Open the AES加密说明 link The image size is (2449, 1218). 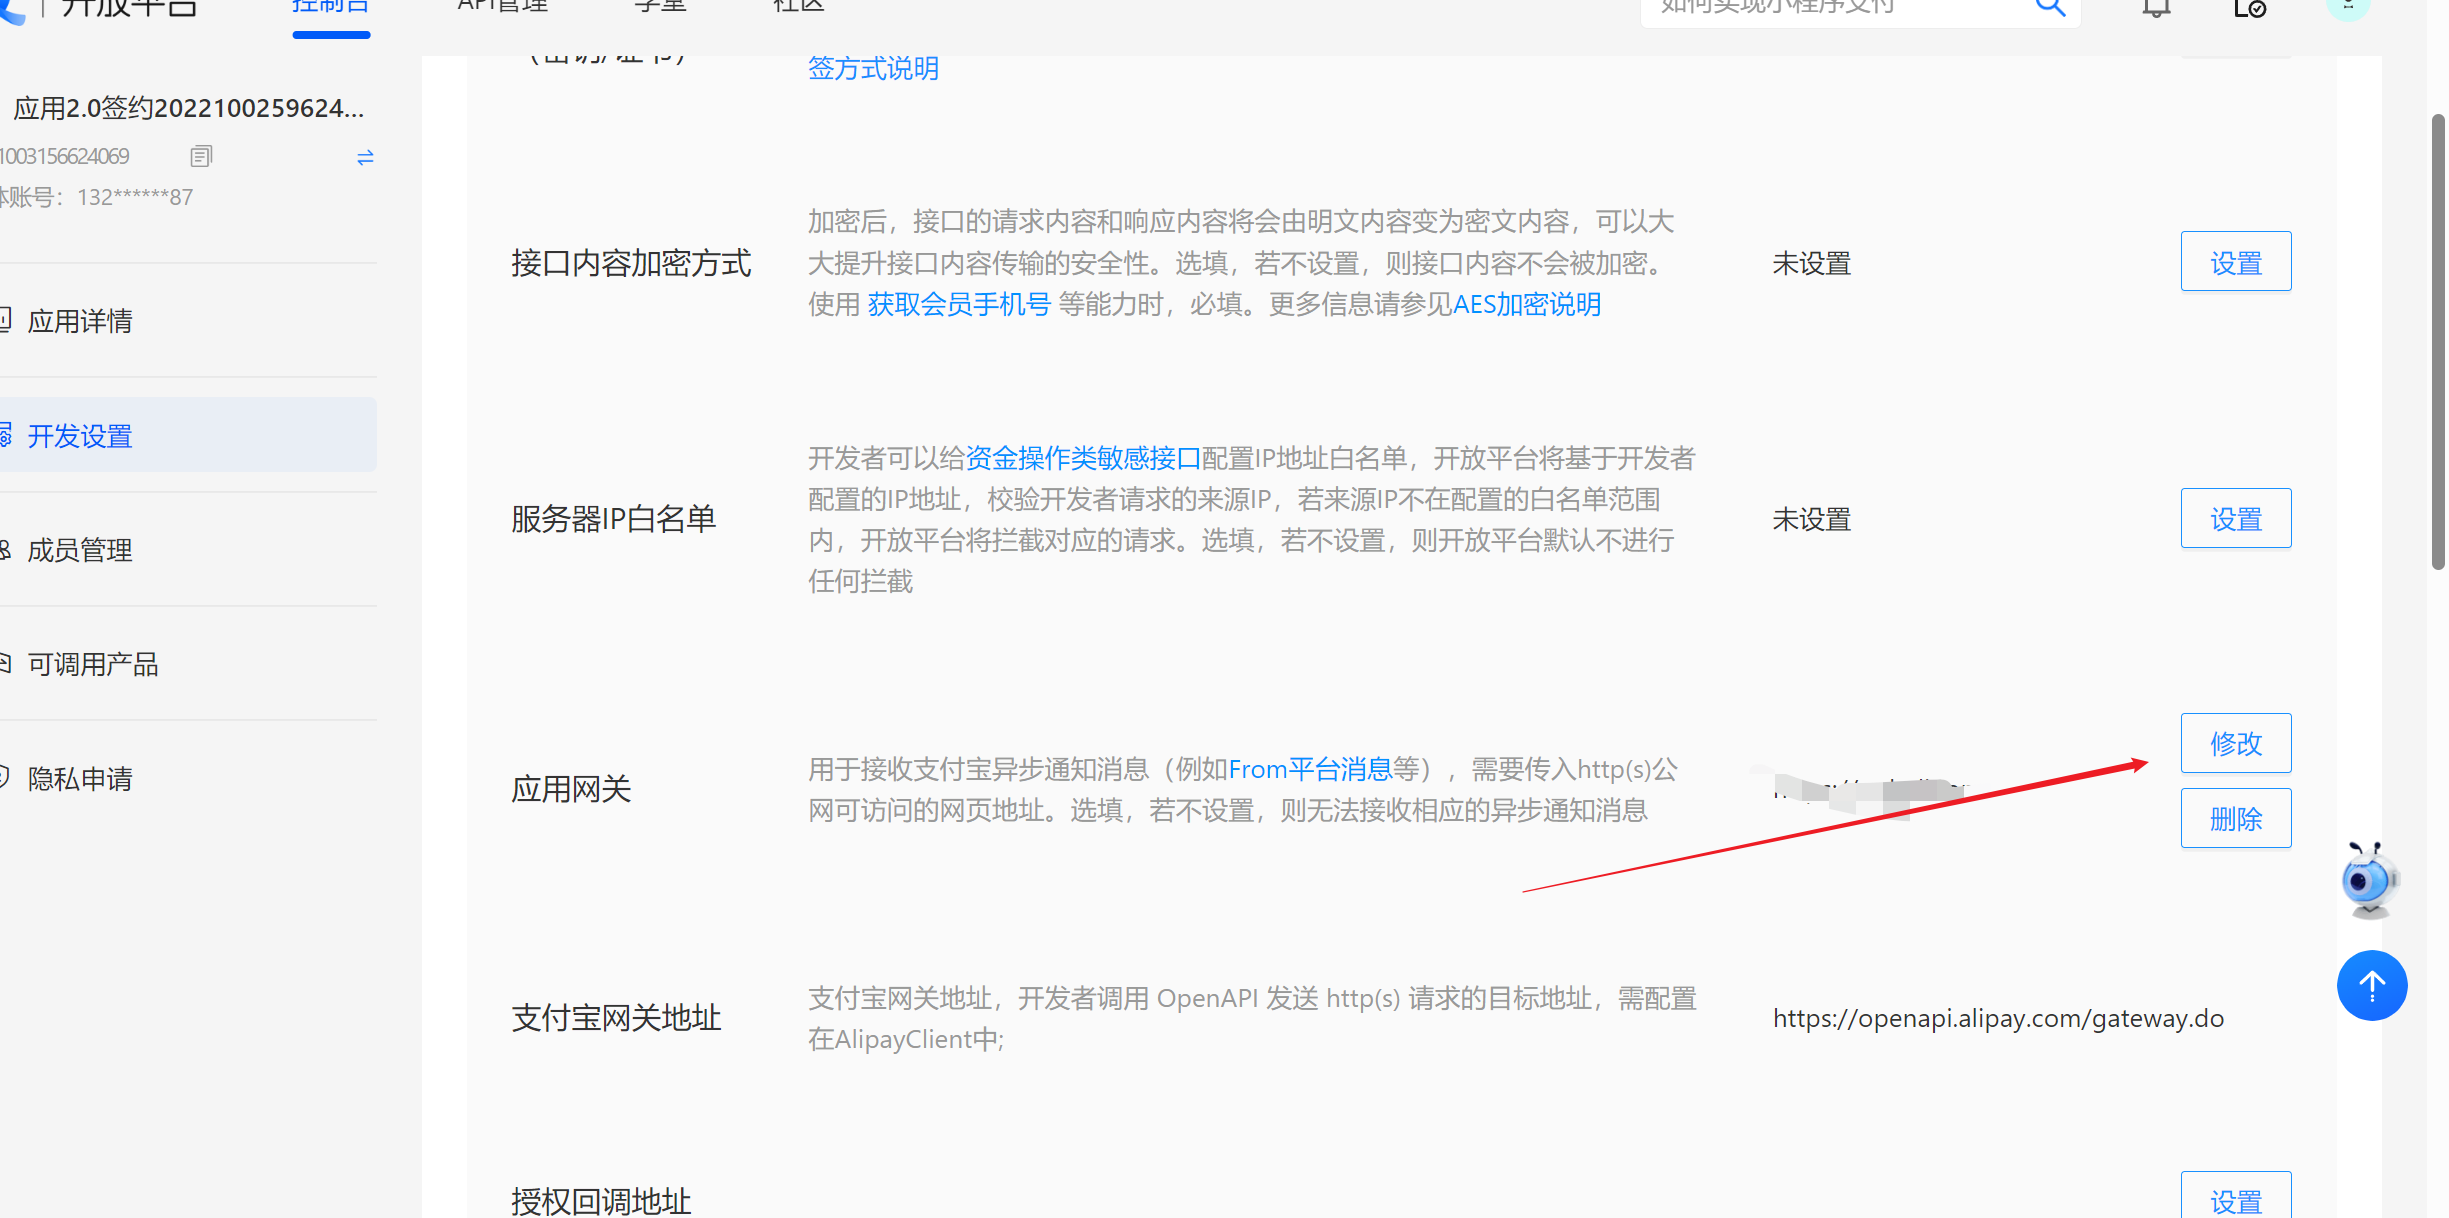[x=1526, y=304]
